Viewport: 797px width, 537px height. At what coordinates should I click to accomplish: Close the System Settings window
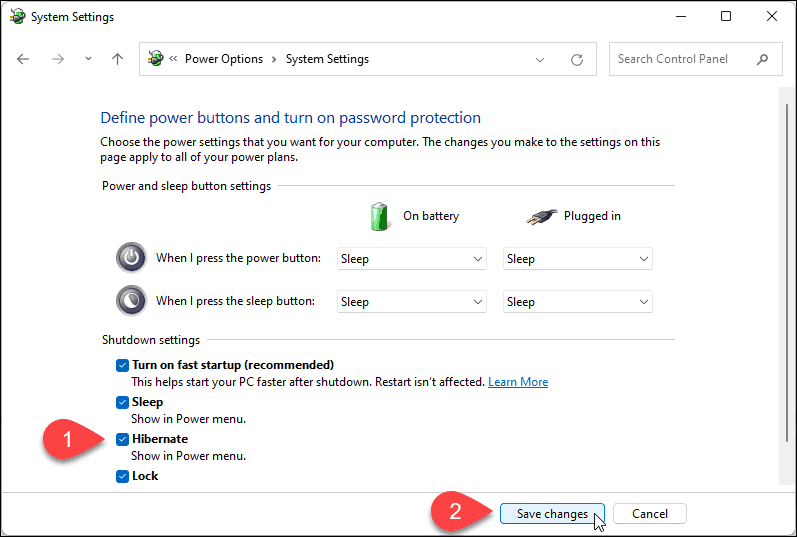(772, 16)
